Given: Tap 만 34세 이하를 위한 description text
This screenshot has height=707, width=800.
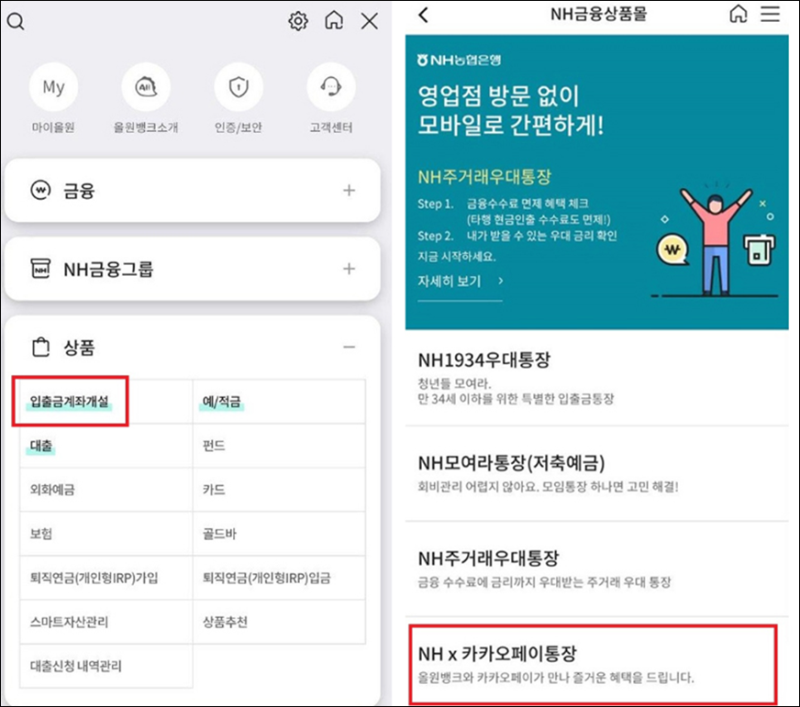Looking at the screenshot, I should pos(516,399).
